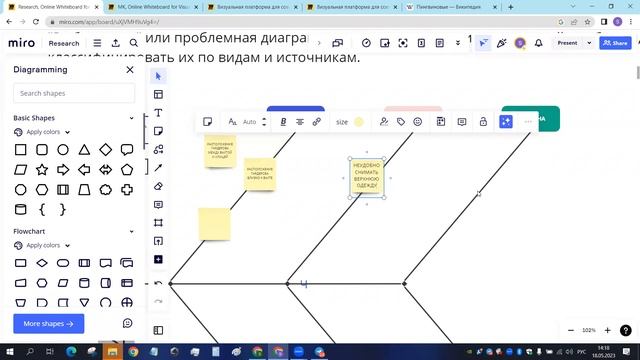Redo last action

(x=158, y=301)
